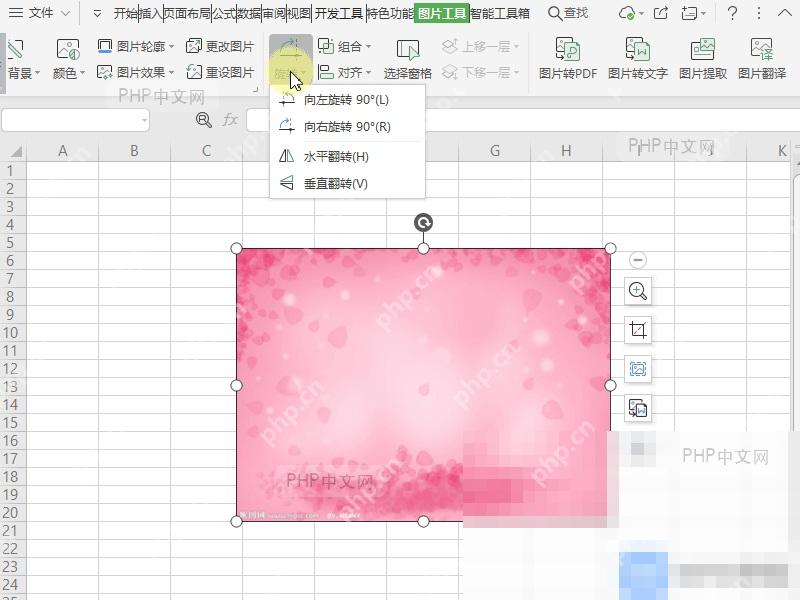Click the share icon in the title bar

coord(661,13)
